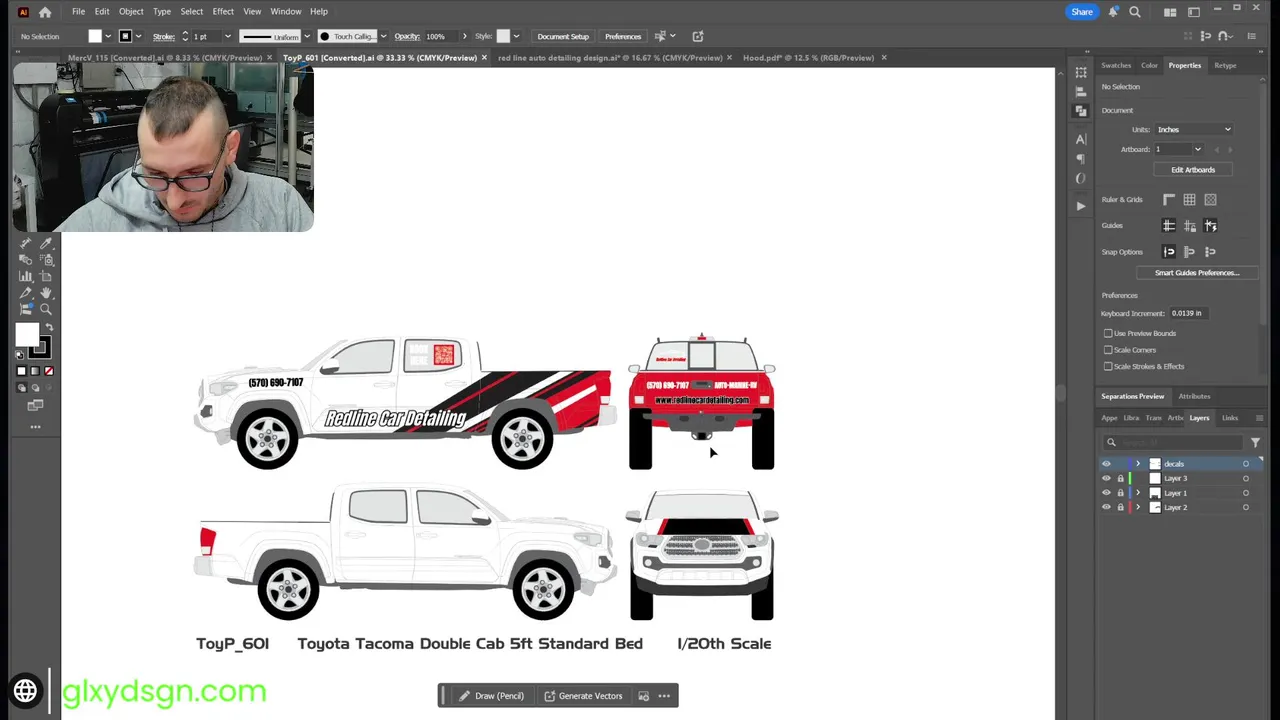
Task: Click the Show Transparency Grid icon
Action: tap(1210, 200)
